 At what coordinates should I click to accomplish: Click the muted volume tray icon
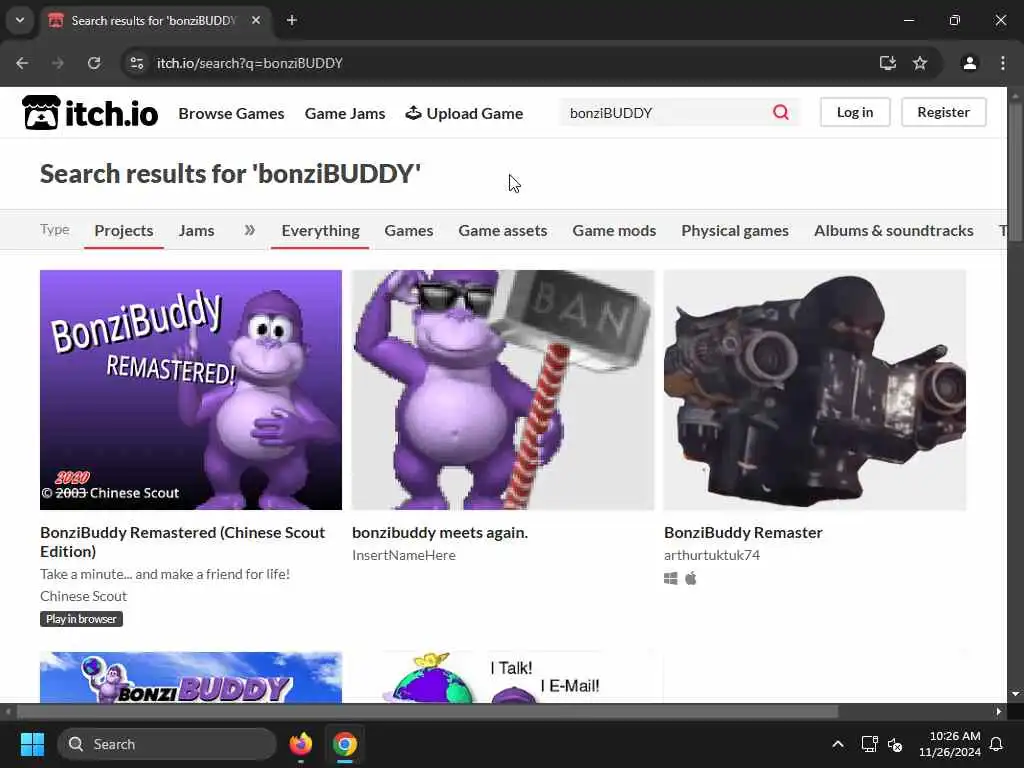[895, 744]
